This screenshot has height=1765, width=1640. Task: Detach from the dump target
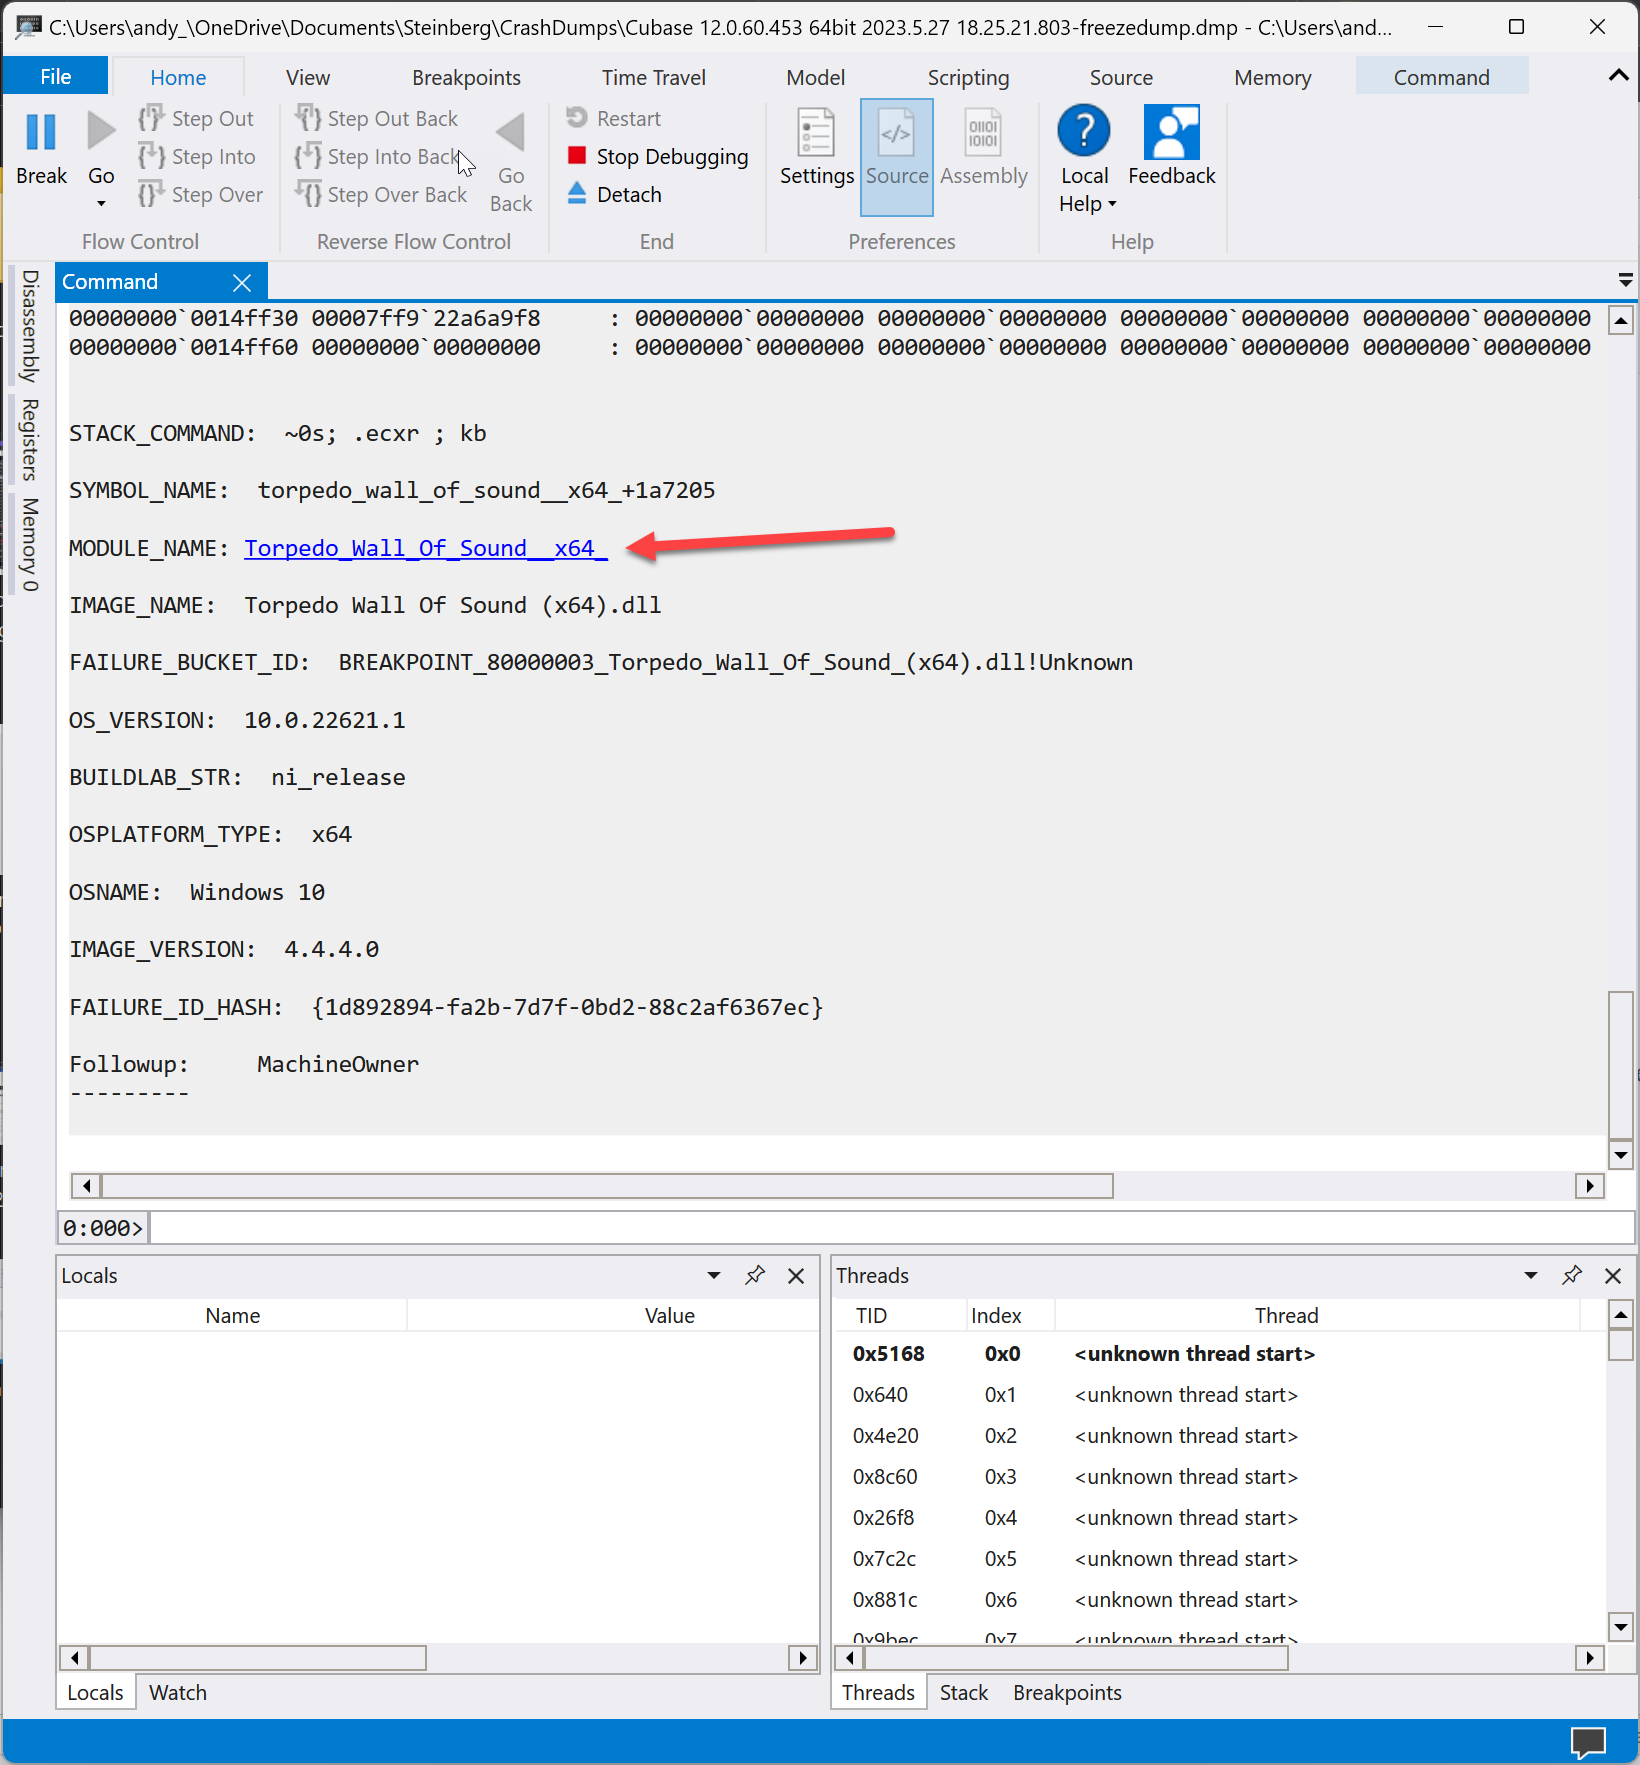click(614, 195)
